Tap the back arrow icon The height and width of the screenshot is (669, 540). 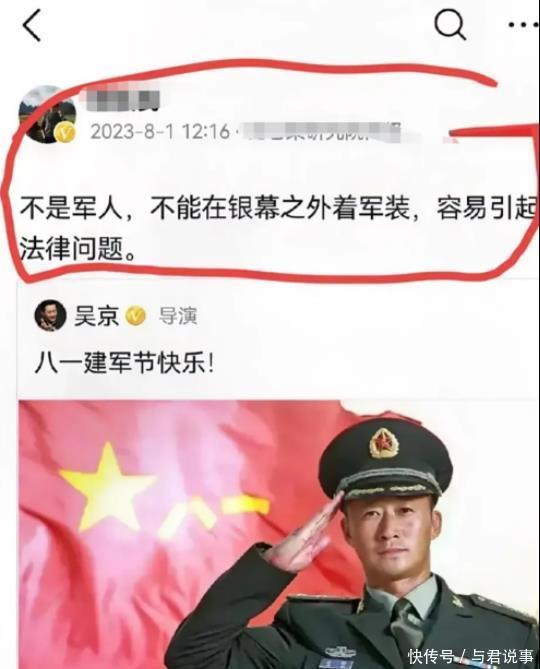32,26
